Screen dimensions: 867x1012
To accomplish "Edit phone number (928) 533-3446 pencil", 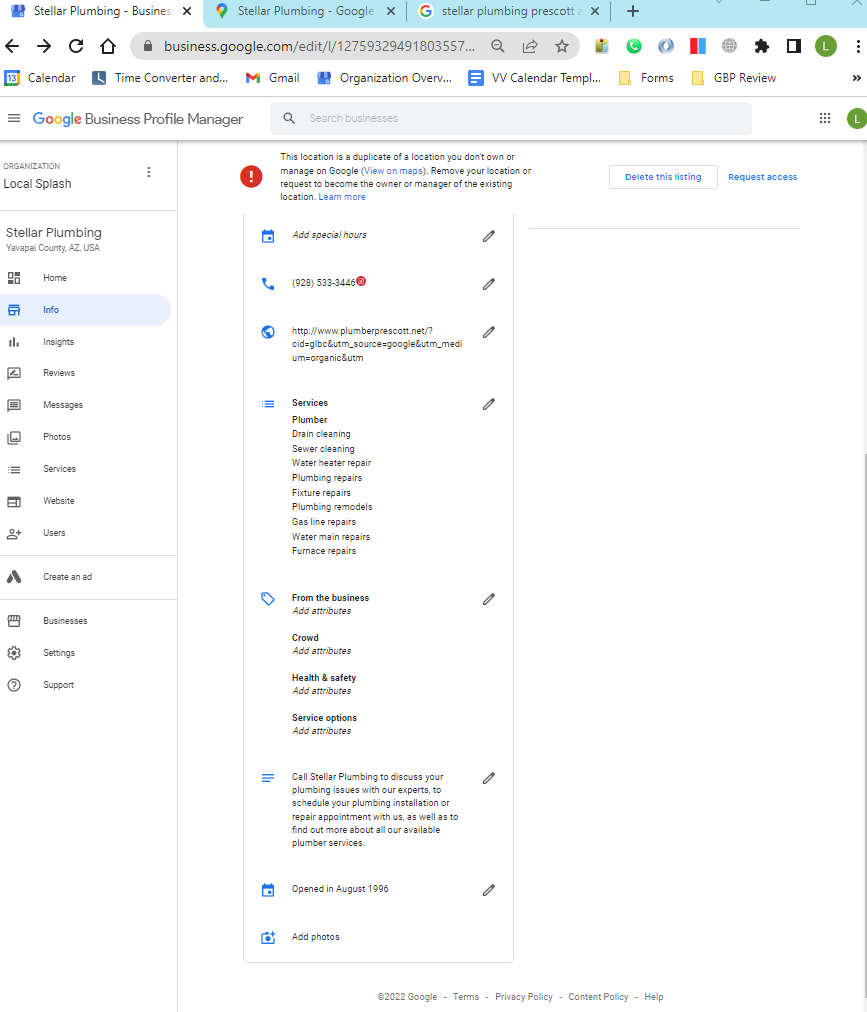I will pos(489,284).
